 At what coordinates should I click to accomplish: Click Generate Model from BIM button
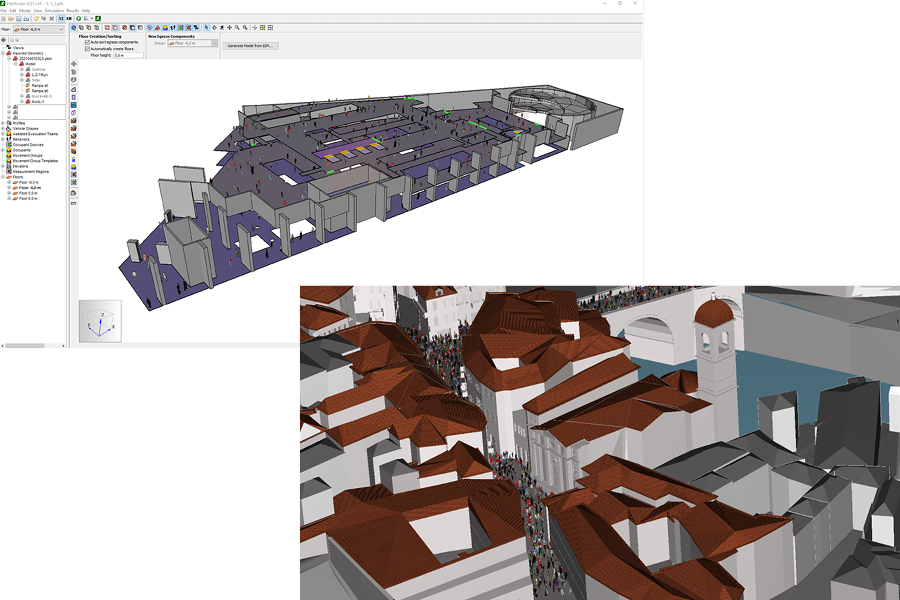click(250, 45)
